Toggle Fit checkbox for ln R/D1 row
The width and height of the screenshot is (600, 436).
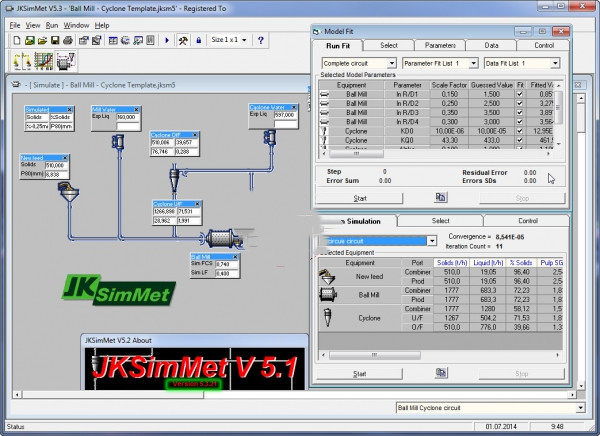(520, 94)
